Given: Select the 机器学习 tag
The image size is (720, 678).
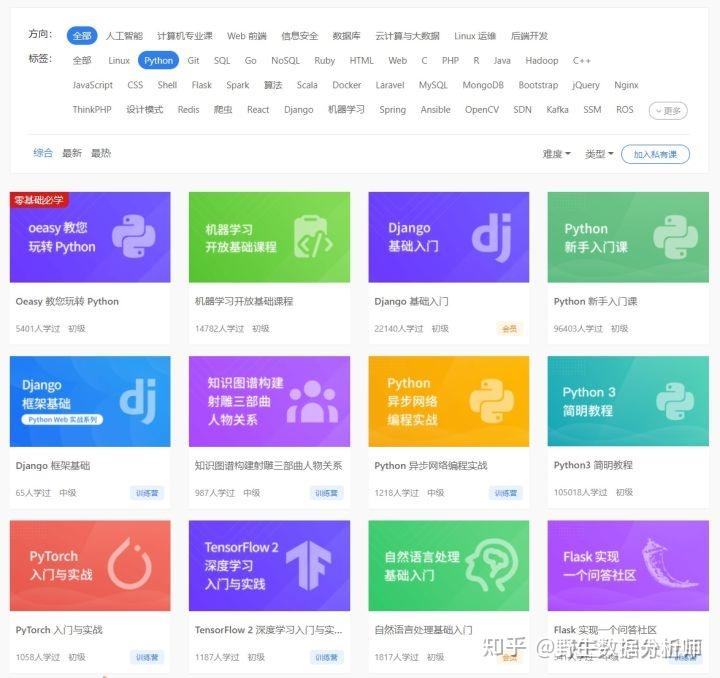Looking at the screenshot, I should tap(346, 110).
